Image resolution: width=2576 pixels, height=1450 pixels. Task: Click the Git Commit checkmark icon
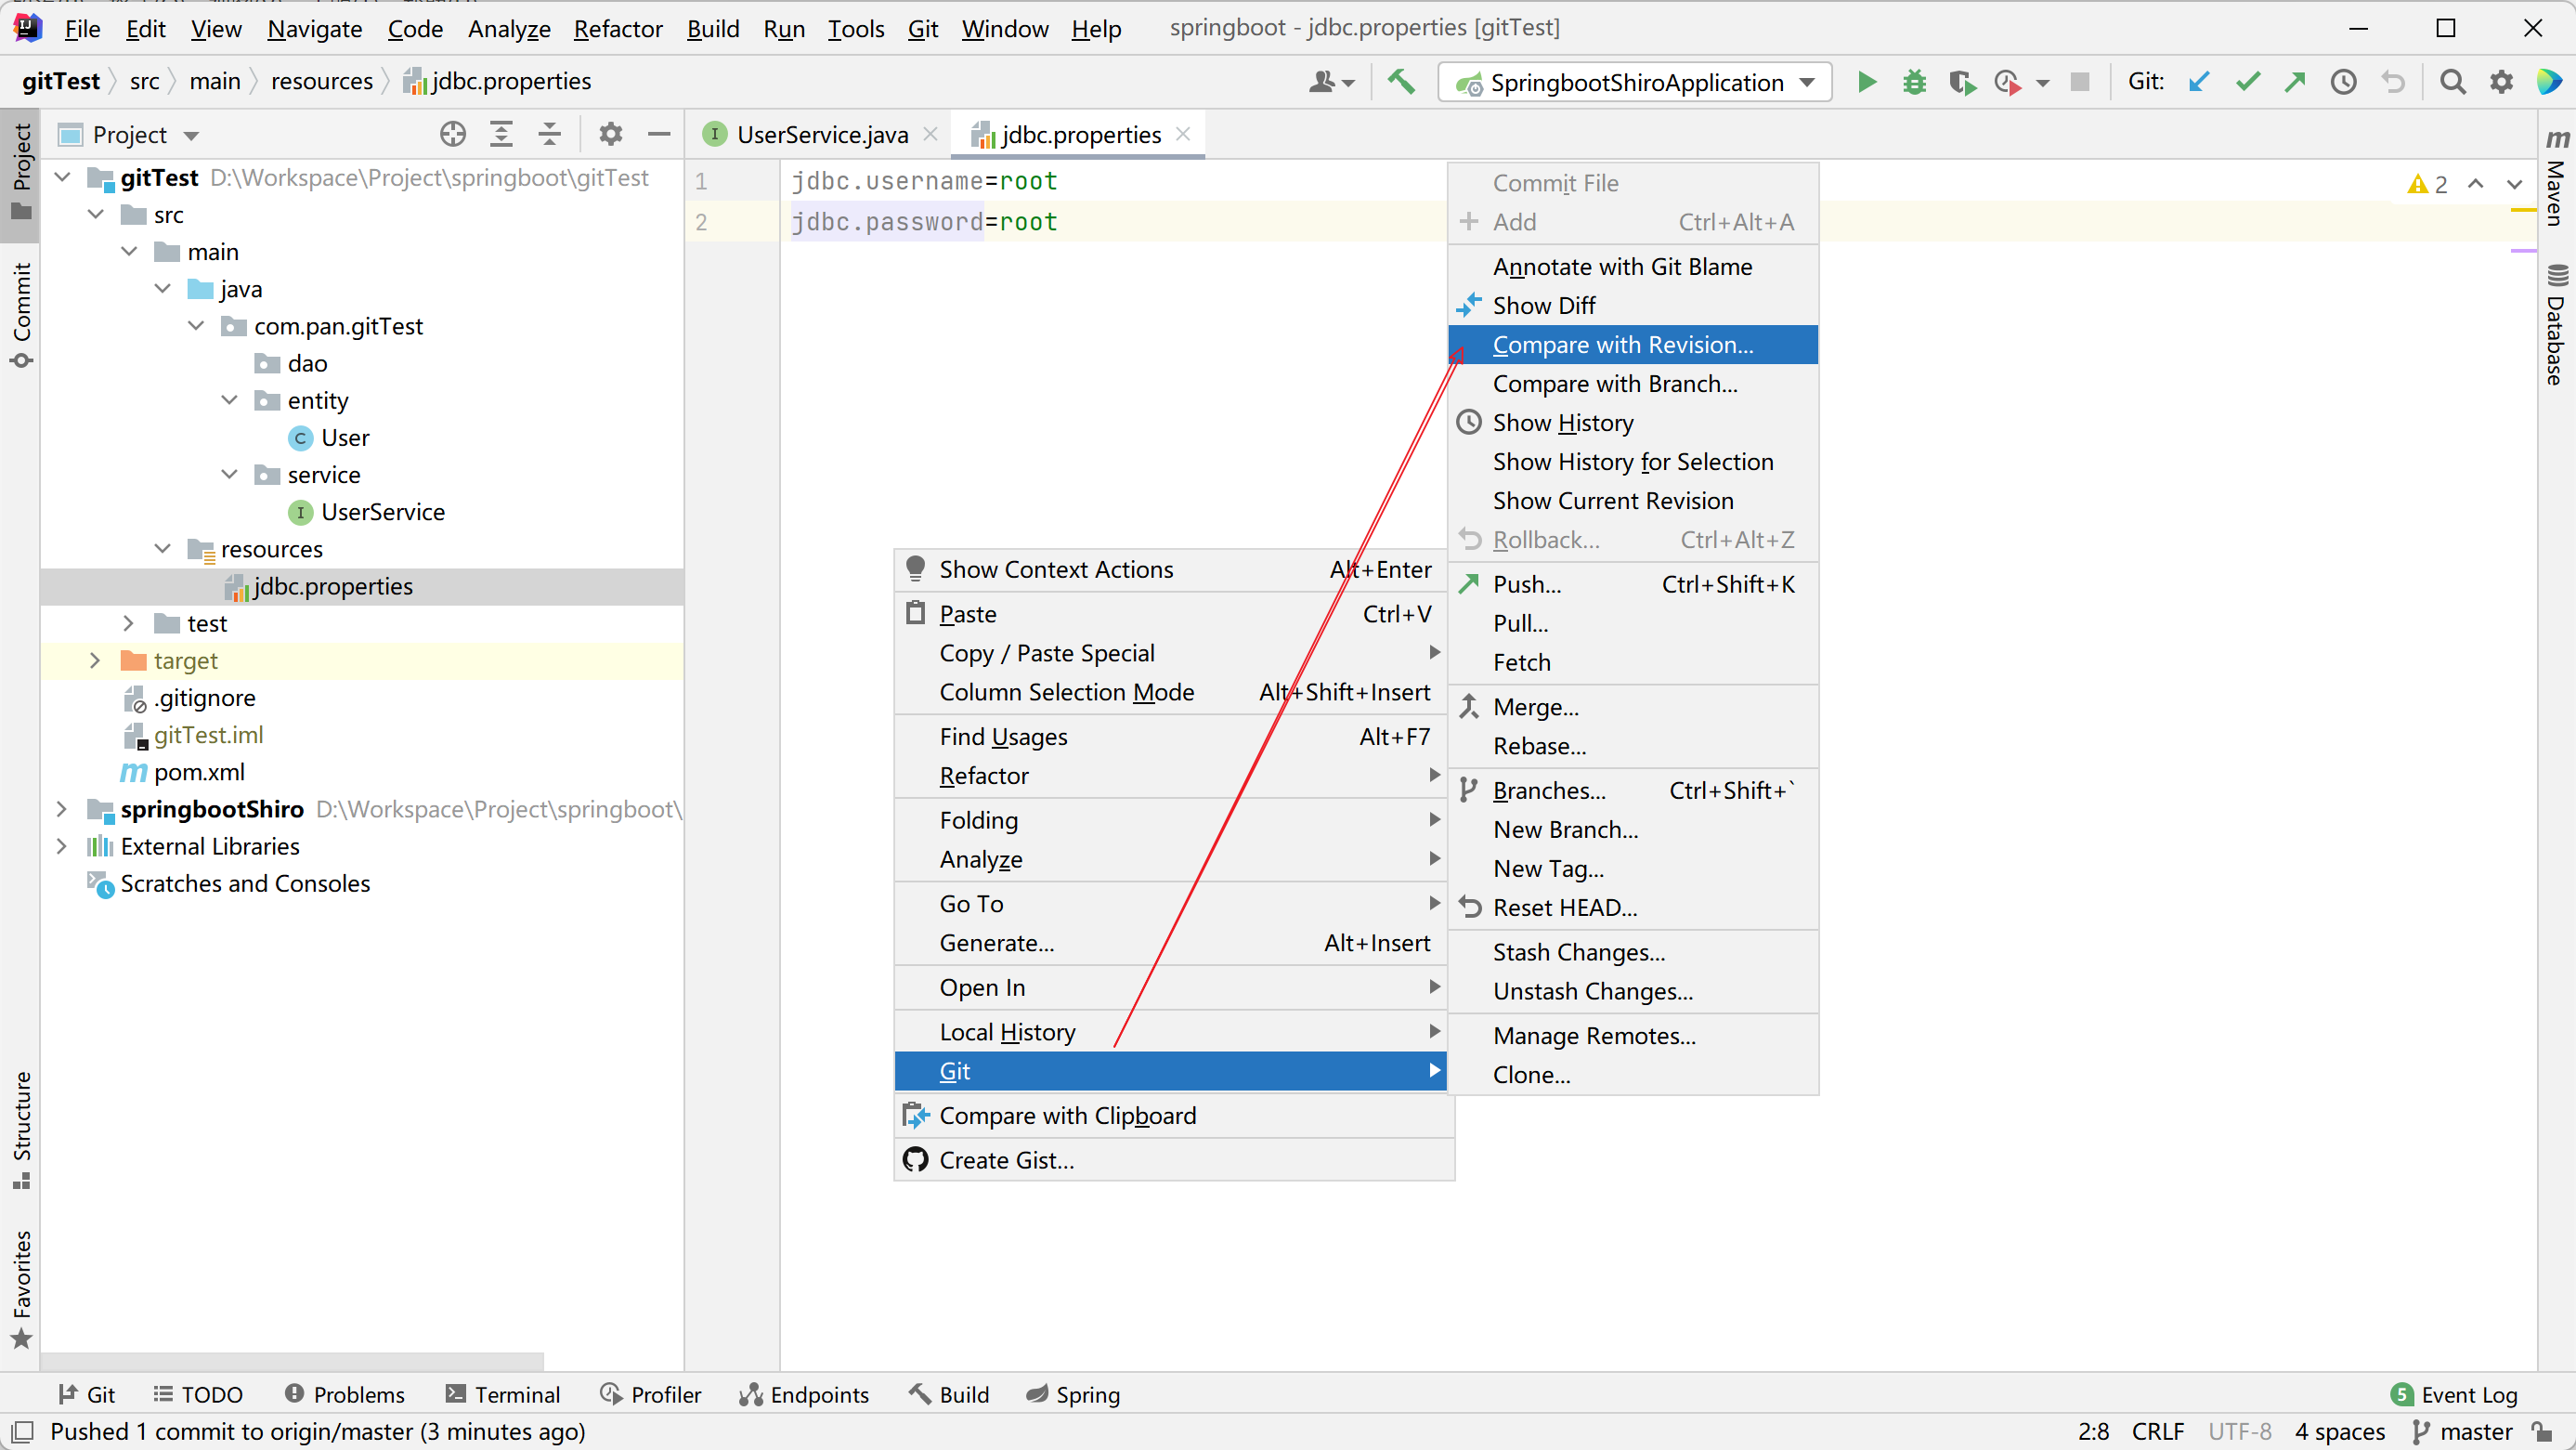click(x=2247, y=82)
